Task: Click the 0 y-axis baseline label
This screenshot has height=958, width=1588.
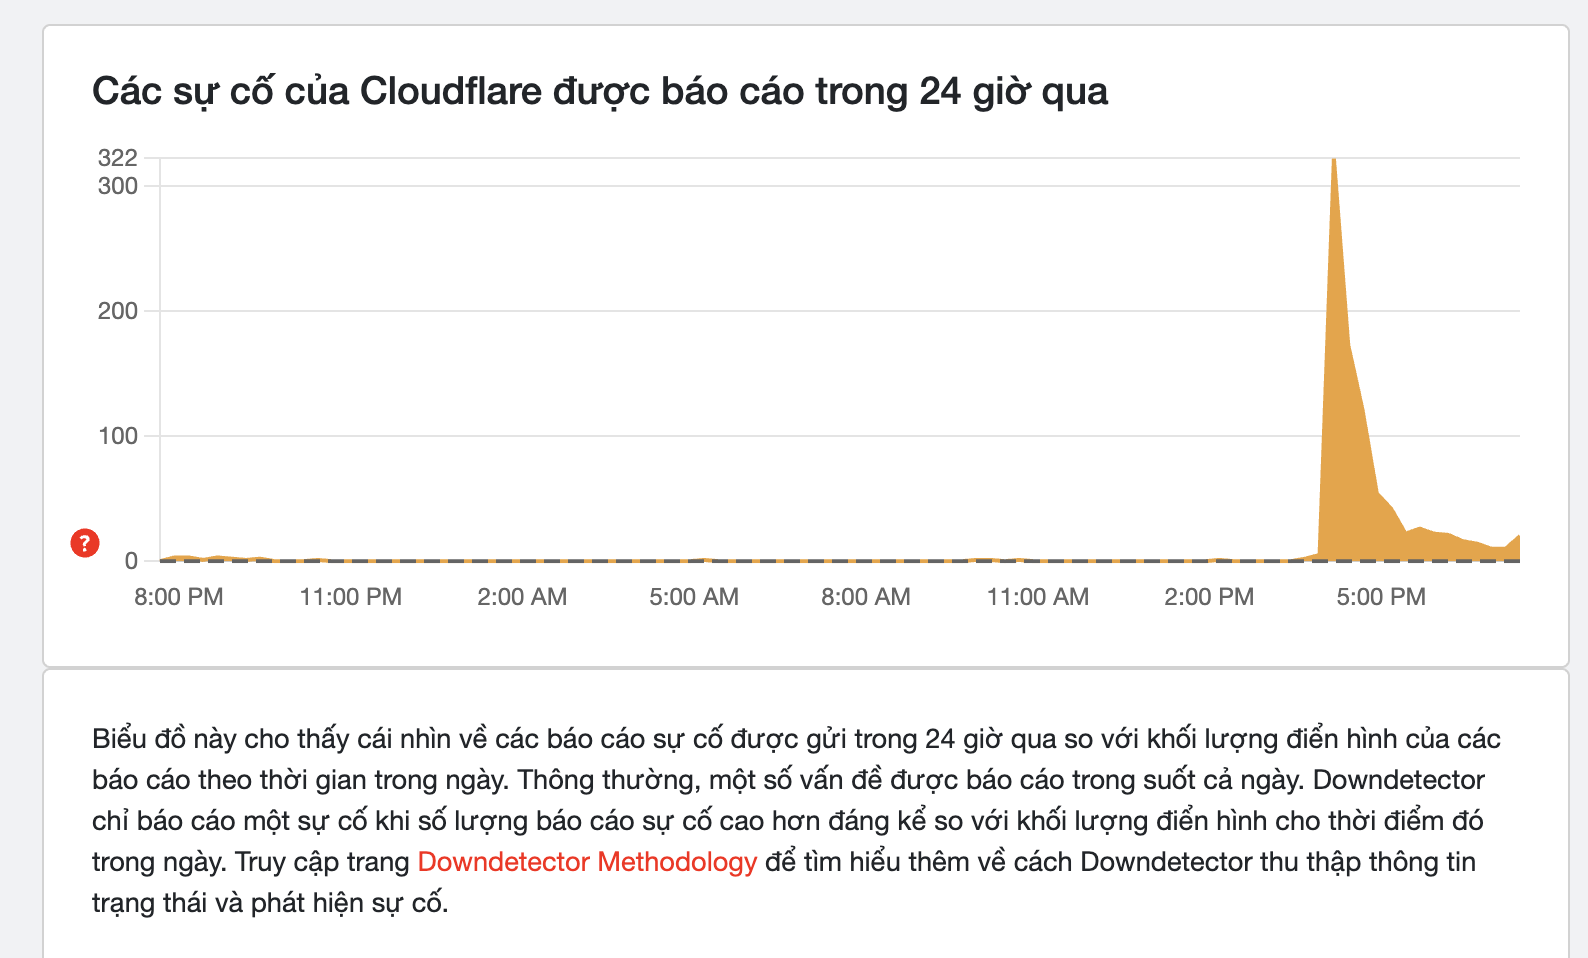Action: pyautogui.click(x=131, y=561)
